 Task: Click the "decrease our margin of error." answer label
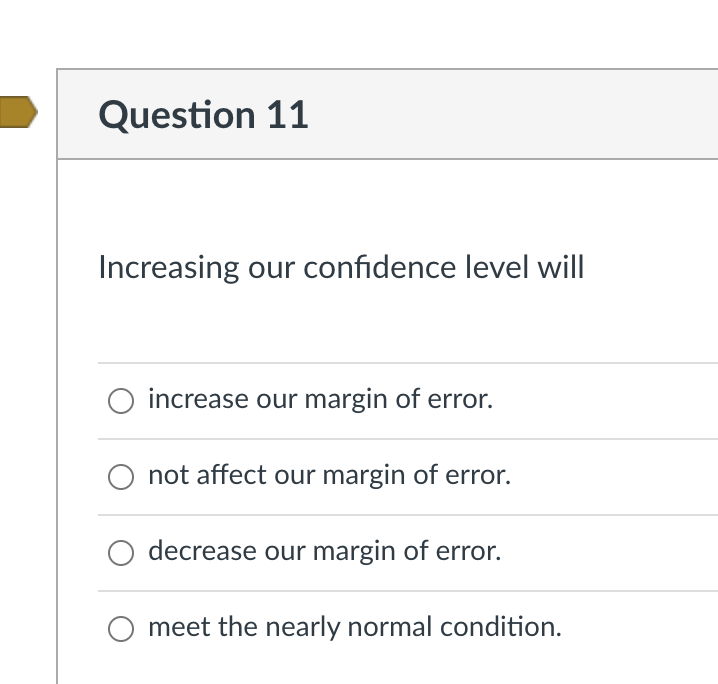[324, 551]
